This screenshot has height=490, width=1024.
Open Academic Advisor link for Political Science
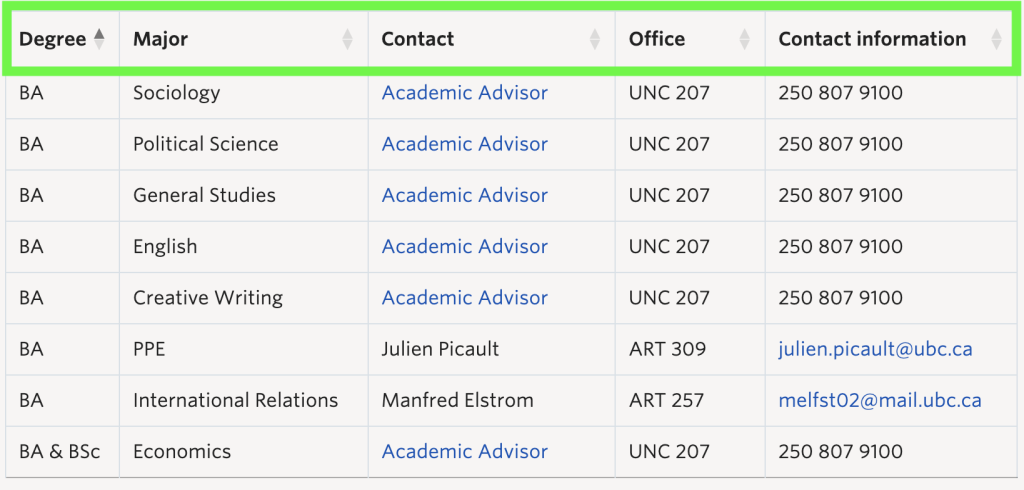[464, 144]
